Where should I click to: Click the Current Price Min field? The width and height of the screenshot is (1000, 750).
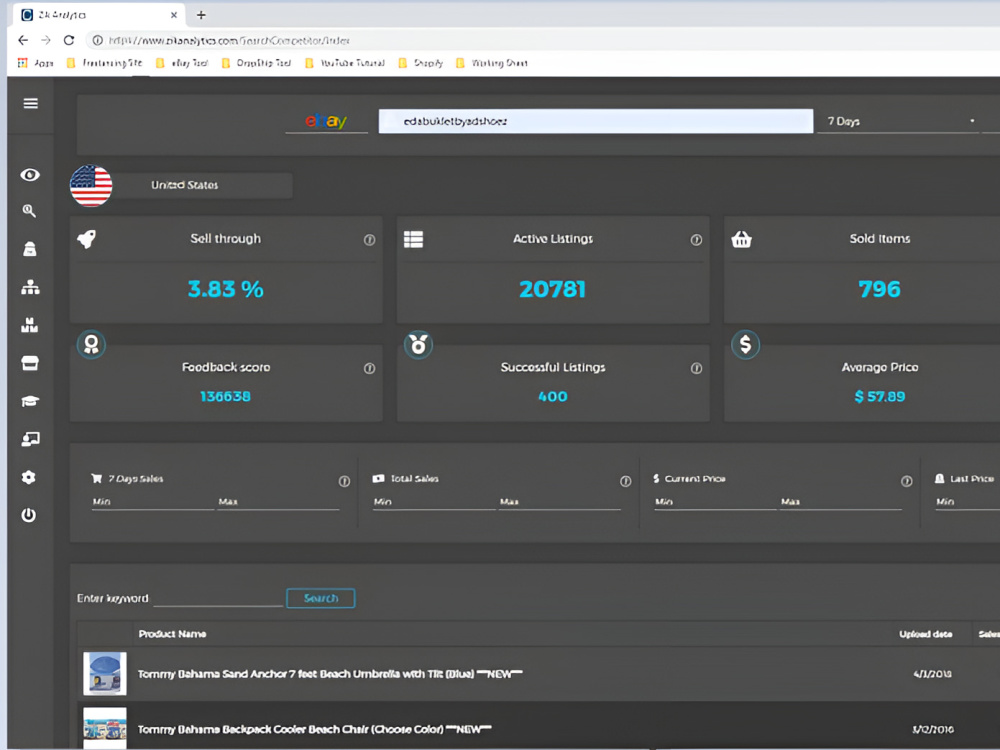(715, 502)
